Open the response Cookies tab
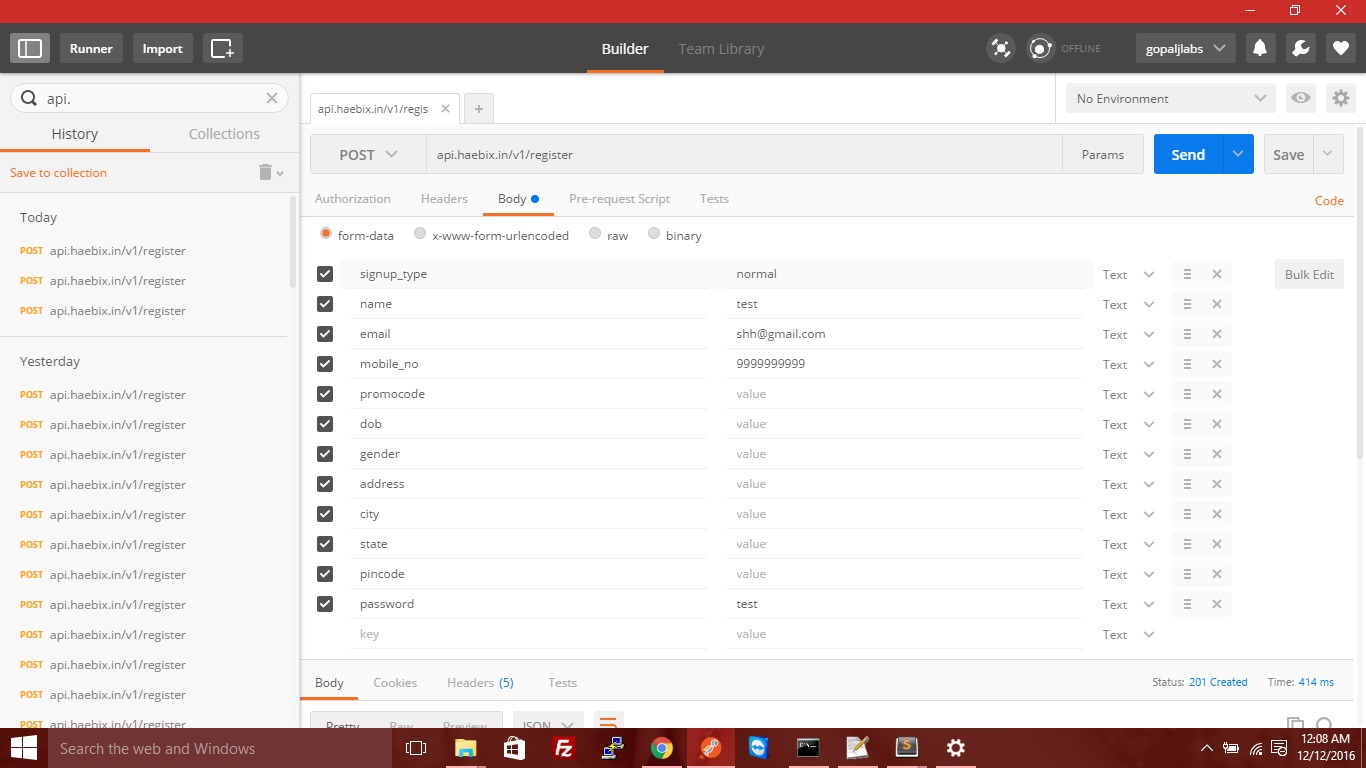The image size is (1366, 768). pyautogui.click(x=395, y=683)
